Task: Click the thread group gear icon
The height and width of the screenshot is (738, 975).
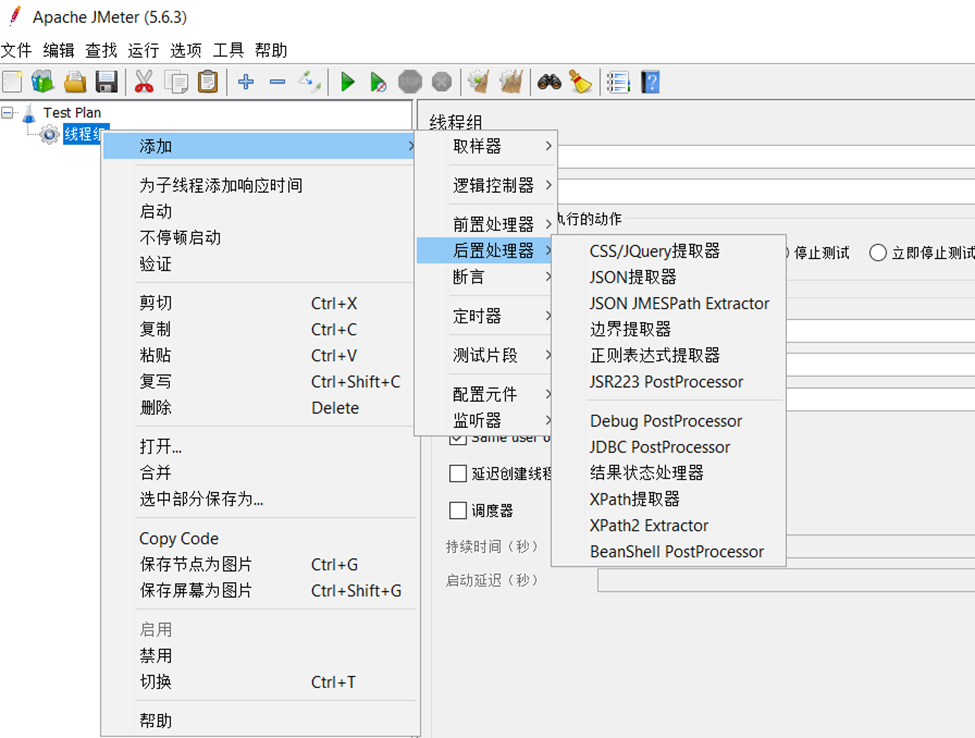Action: click(49, 134)
